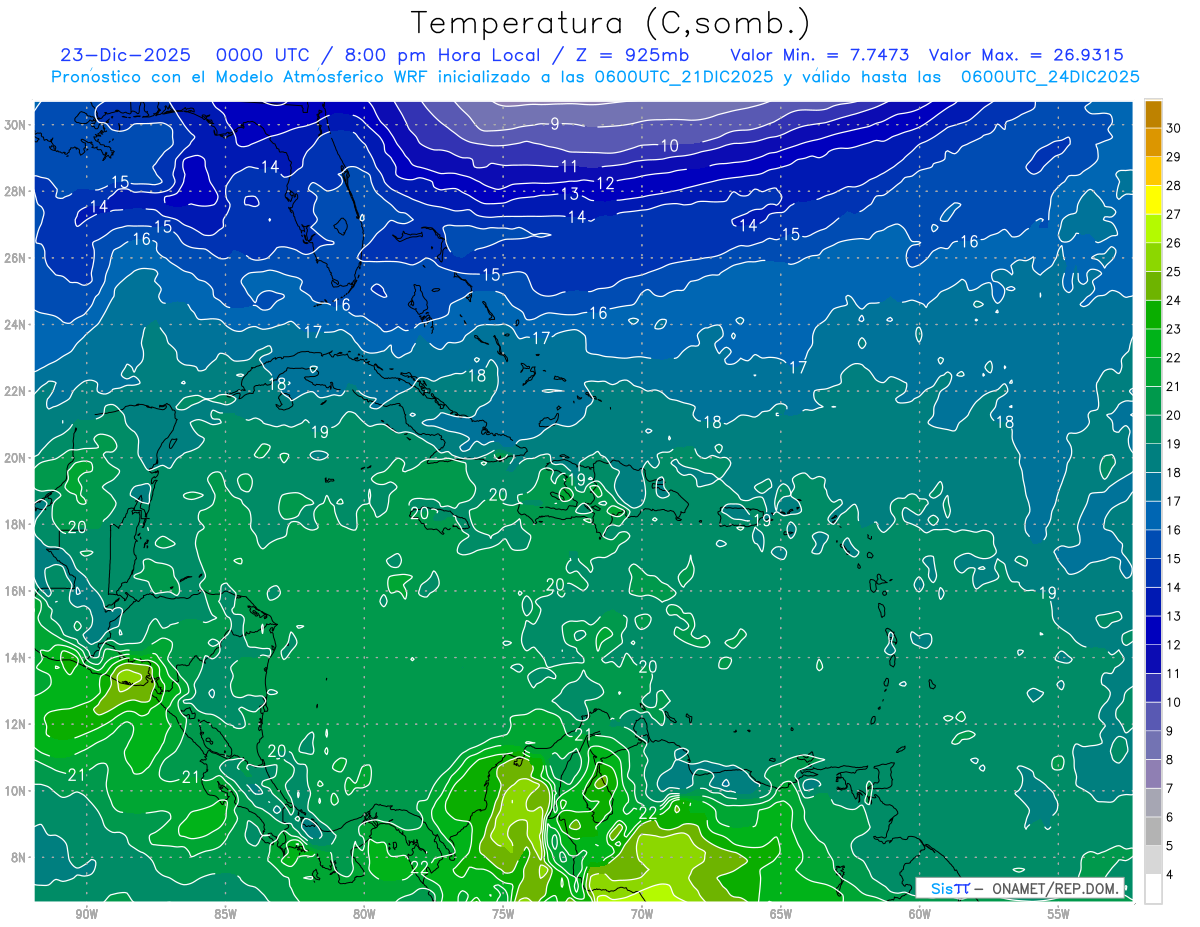Click the 'Temperatura (C,somb.)' chart title

pyautogui.click(x=610, y=24)
